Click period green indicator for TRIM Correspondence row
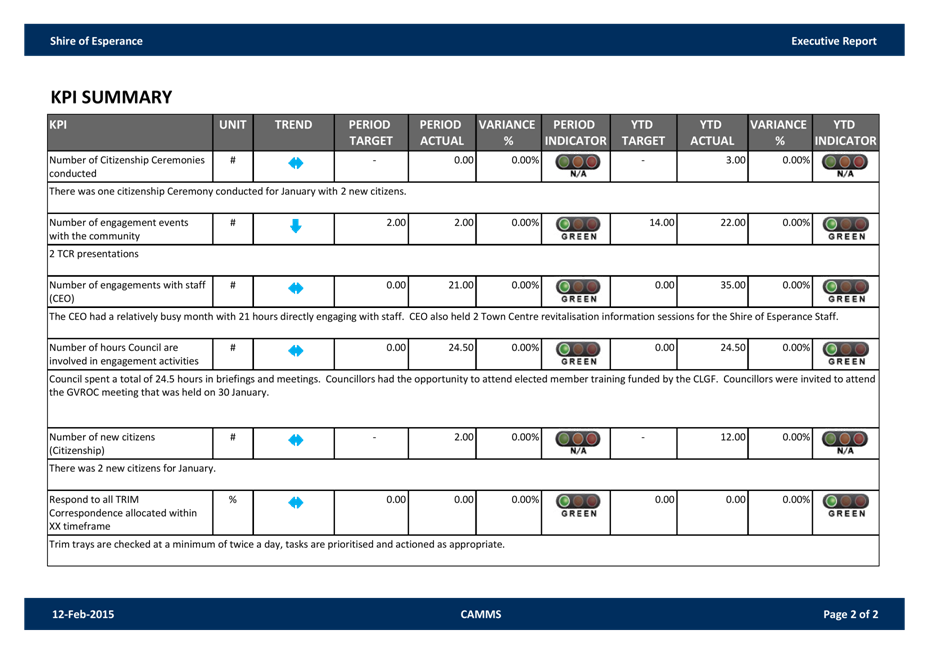928x657 pixels. (x=579, y=505)
